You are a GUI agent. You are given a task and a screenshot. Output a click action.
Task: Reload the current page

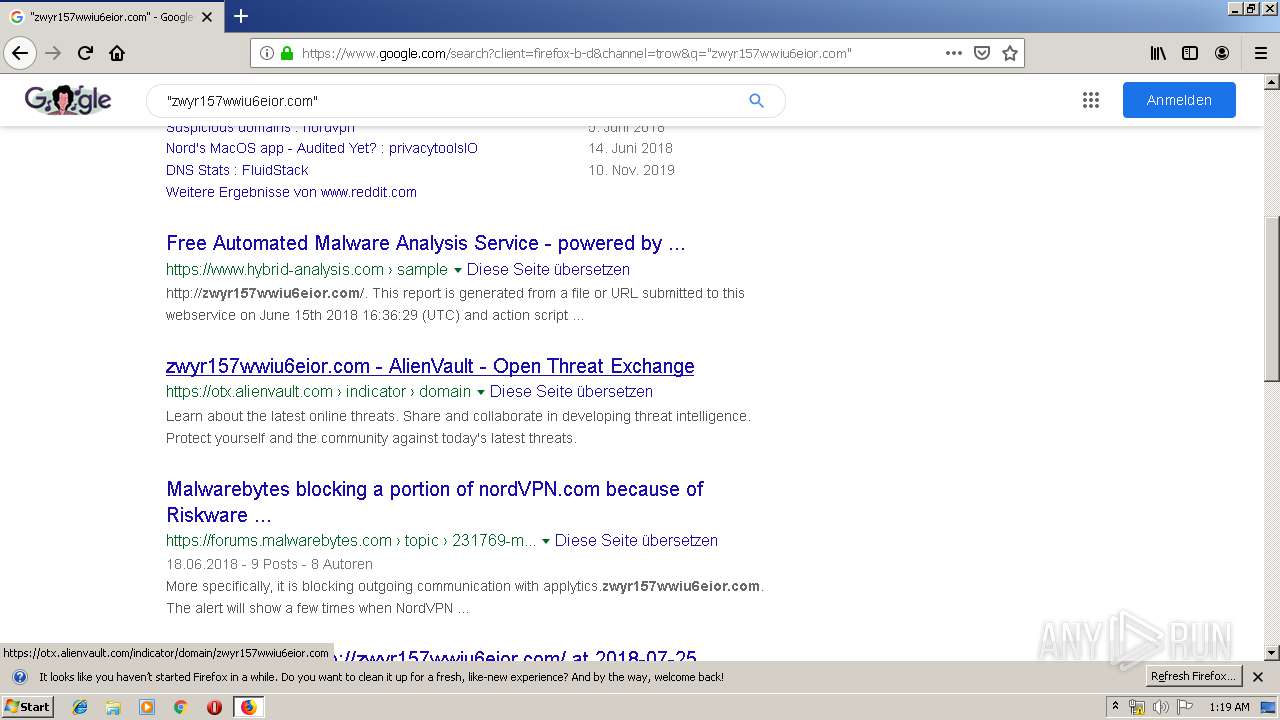[x=85, y=53]
